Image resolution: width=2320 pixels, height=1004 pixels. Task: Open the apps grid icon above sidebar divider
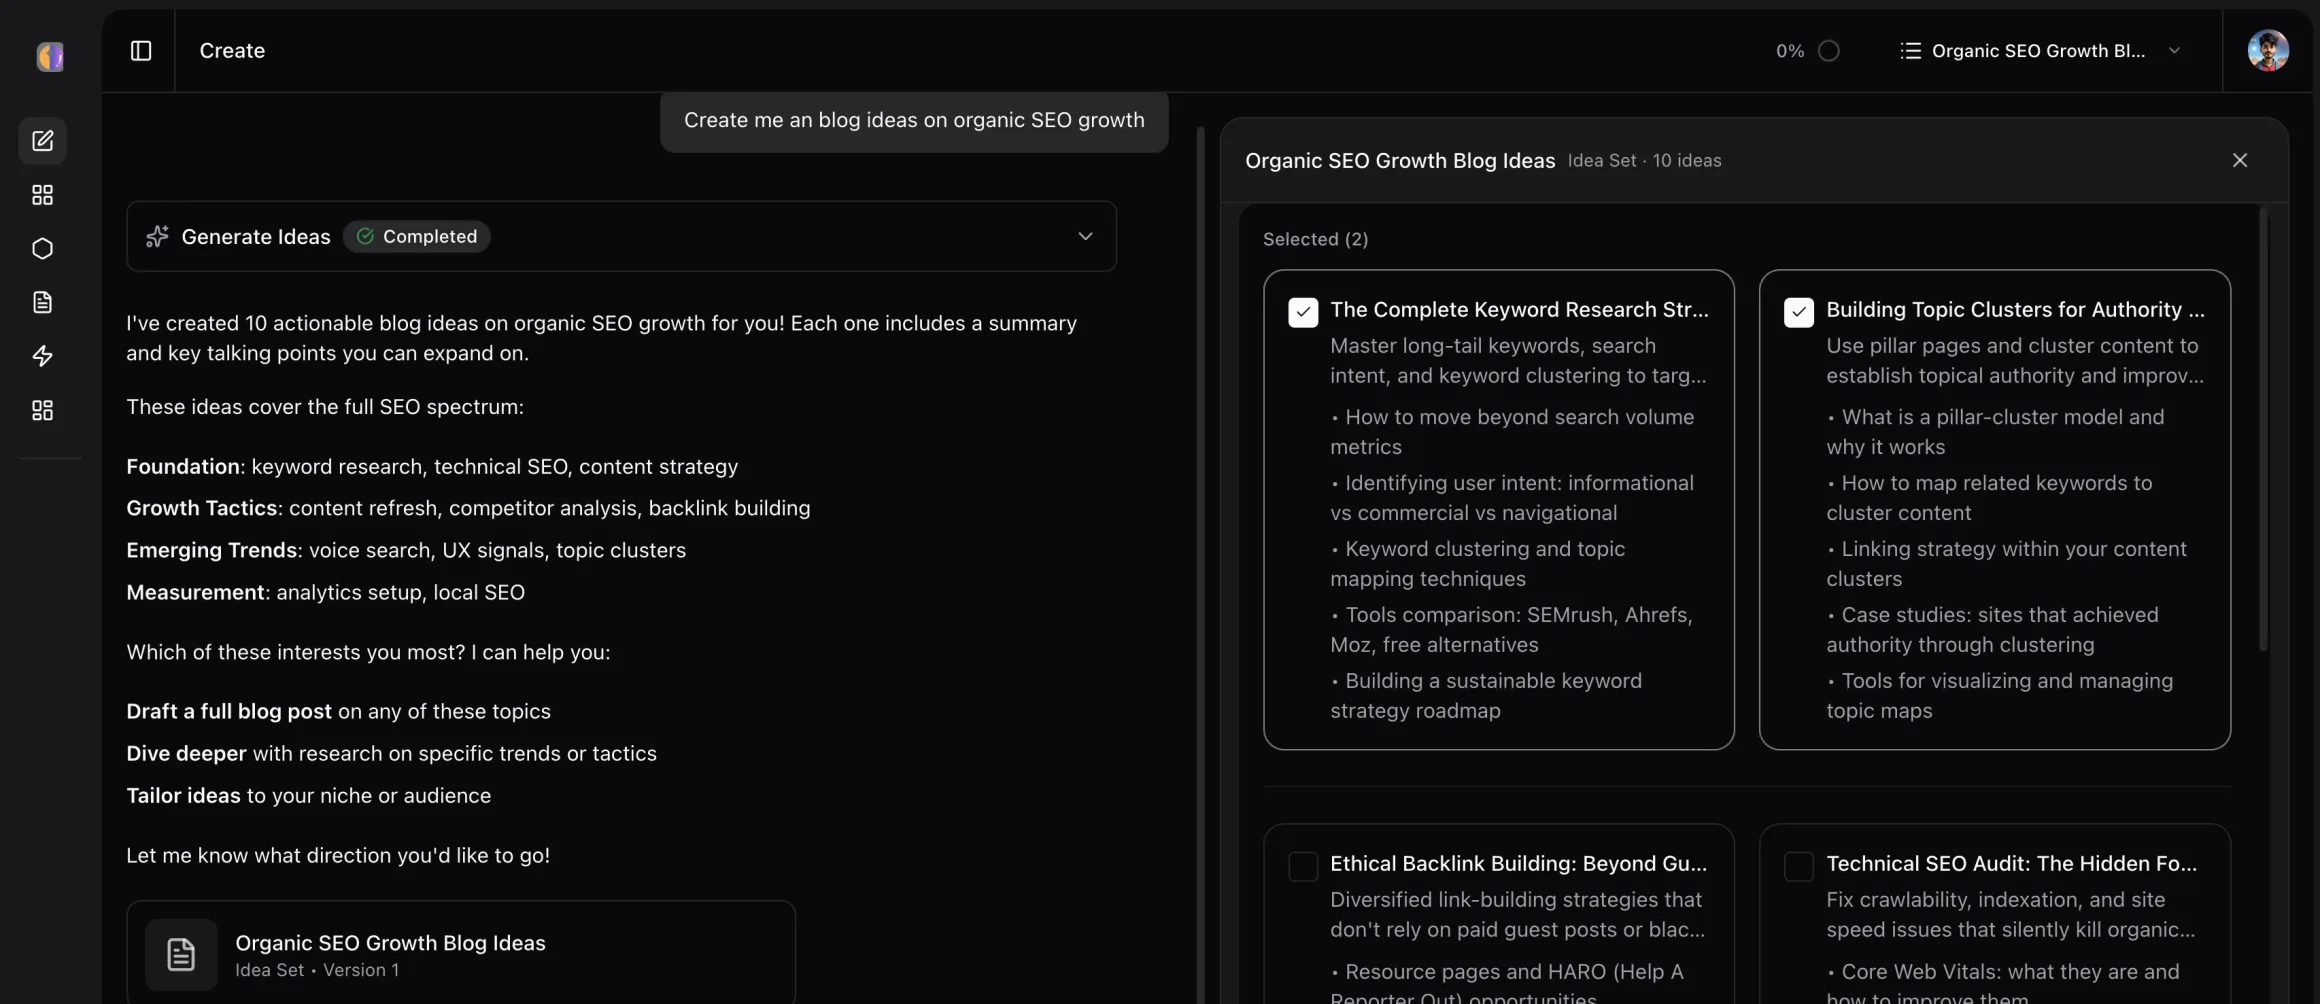point(42,411)
